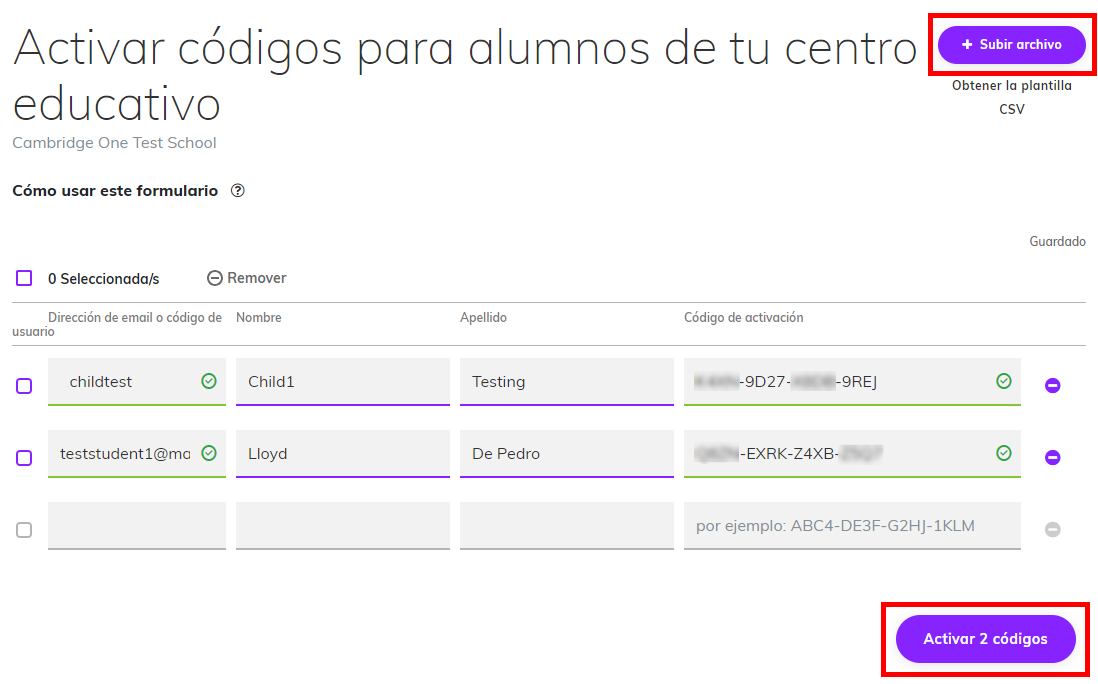
Task: Click green validation check beside childtest
Action: 209,381
